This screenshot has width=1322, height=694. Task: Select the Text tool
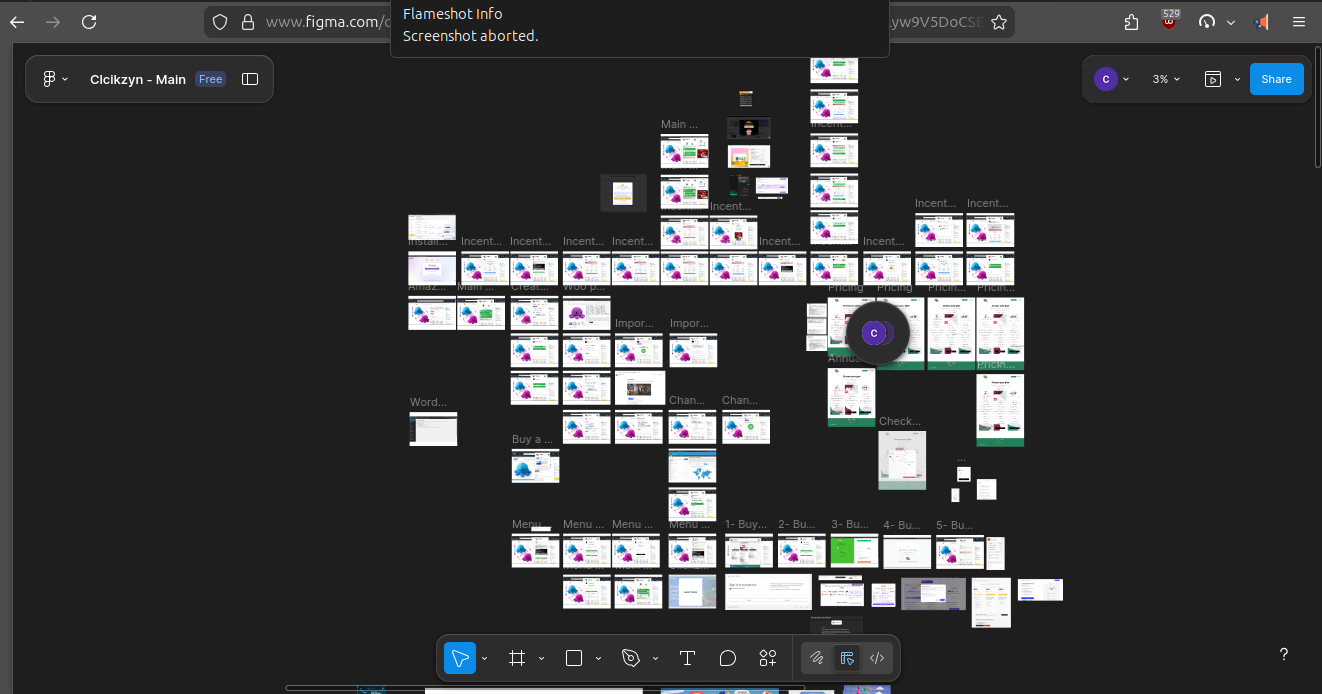(x=687, y=658)
